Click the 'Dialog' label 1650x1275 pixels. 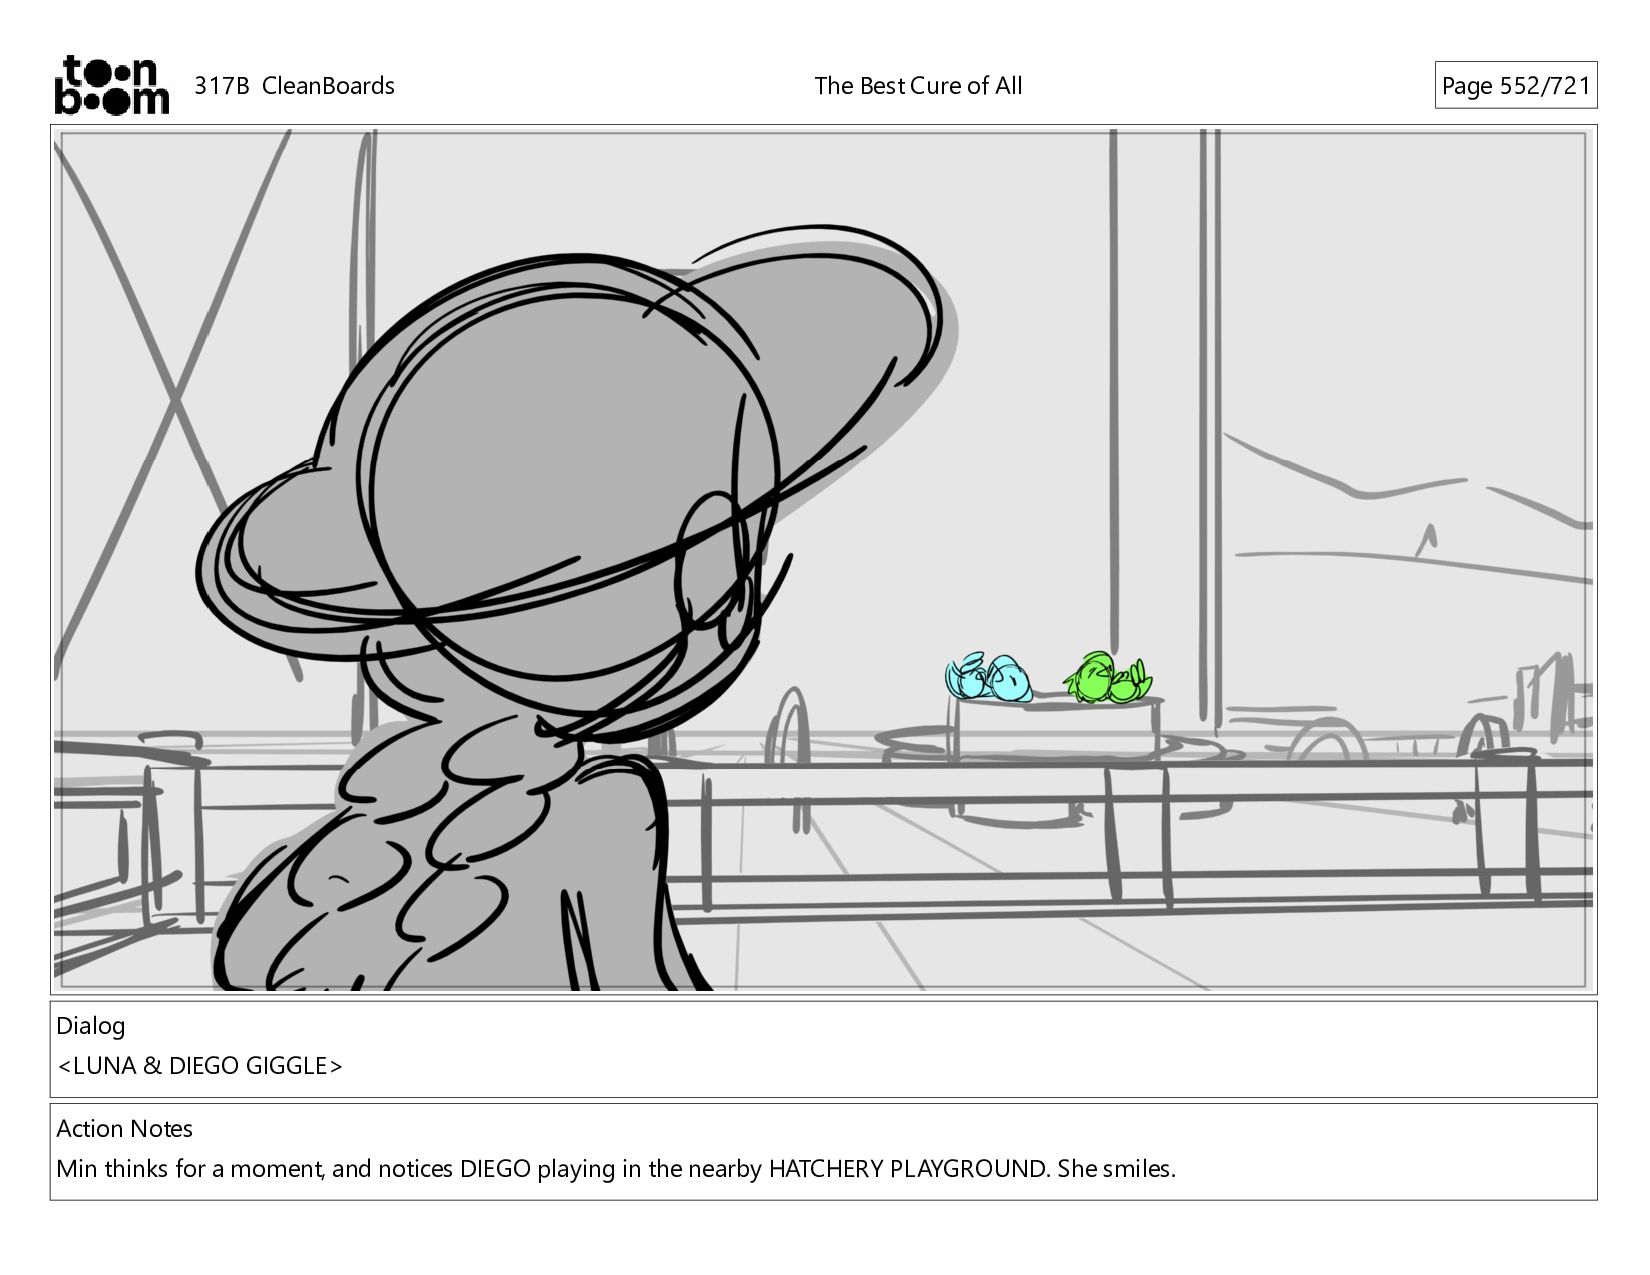point(91,1026)
